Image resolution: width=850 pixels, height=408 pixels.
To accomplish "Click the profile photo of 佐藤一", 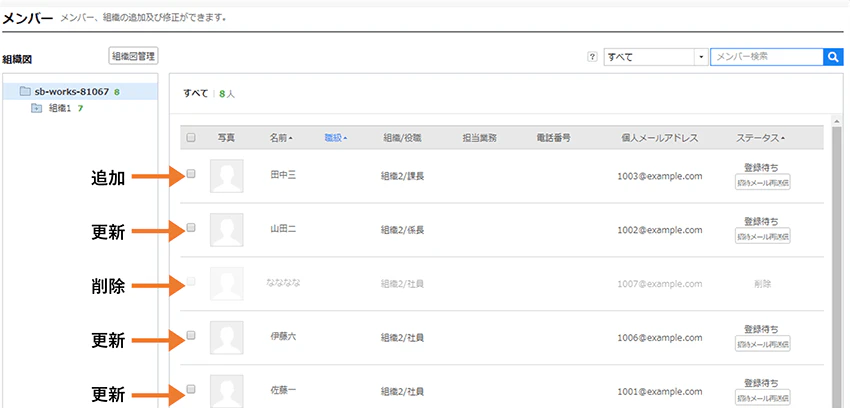I will point(227,391).
